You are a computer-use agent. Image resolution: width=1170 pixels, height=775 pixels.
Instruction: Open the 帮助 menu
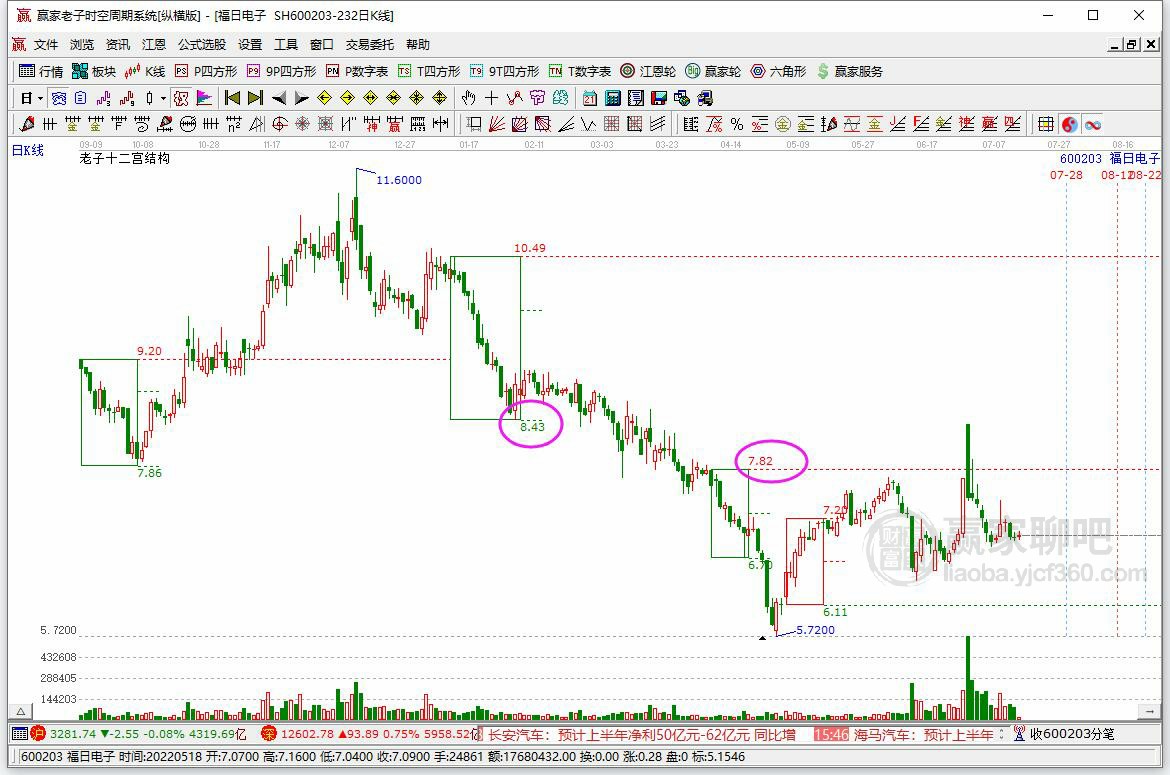(x=418, y=45)
